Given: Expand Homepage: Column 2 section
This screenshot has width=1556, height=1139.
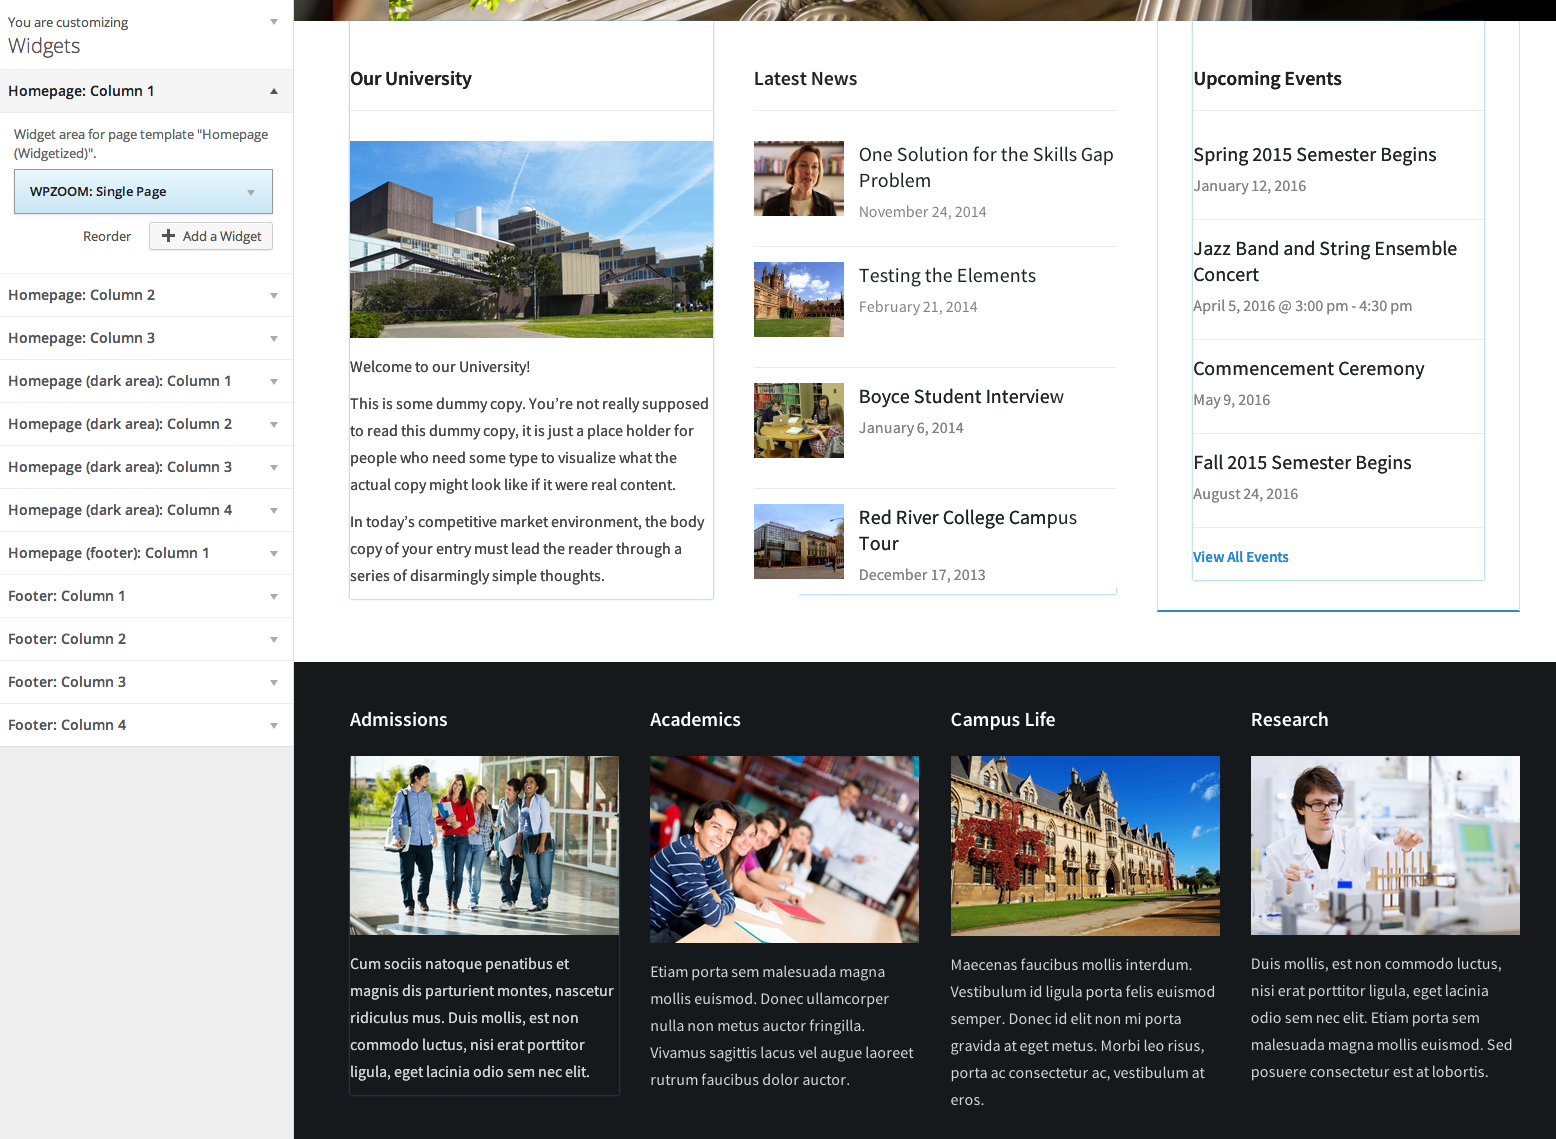Looking at the screenshot, I should pos(145,295).
